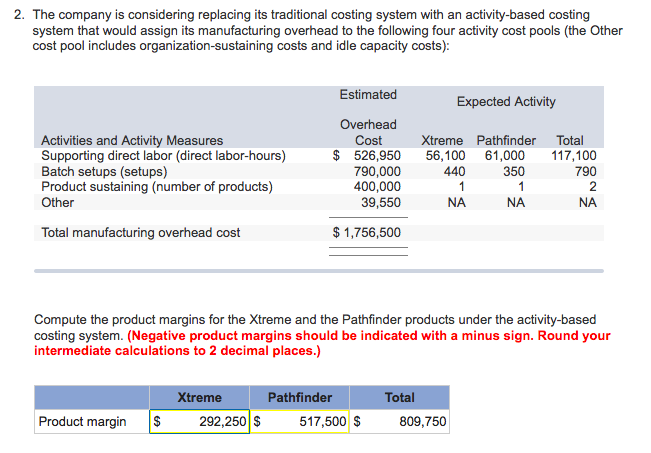This screenshot has width=651, height=453.
Task: Click the Batch setups (setups) row label
Action: click(x=104, y=171)
